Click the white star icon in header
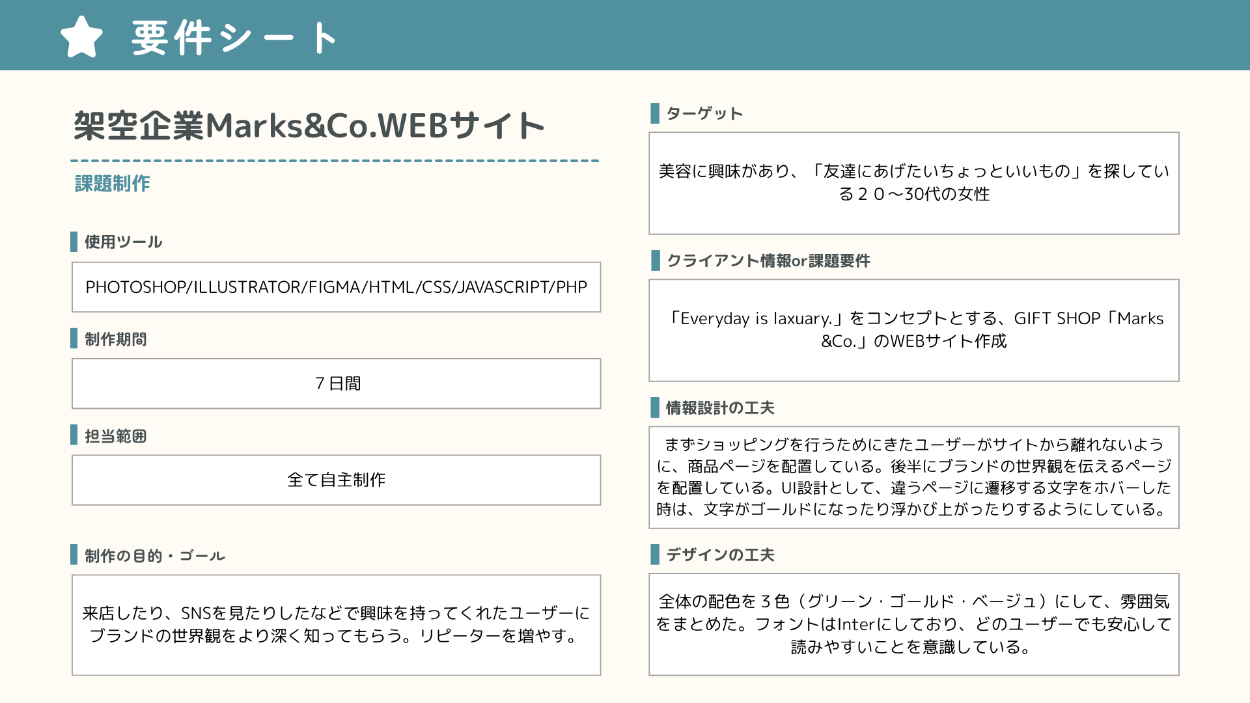This screenshot has width=1250, height=703. 82,36
